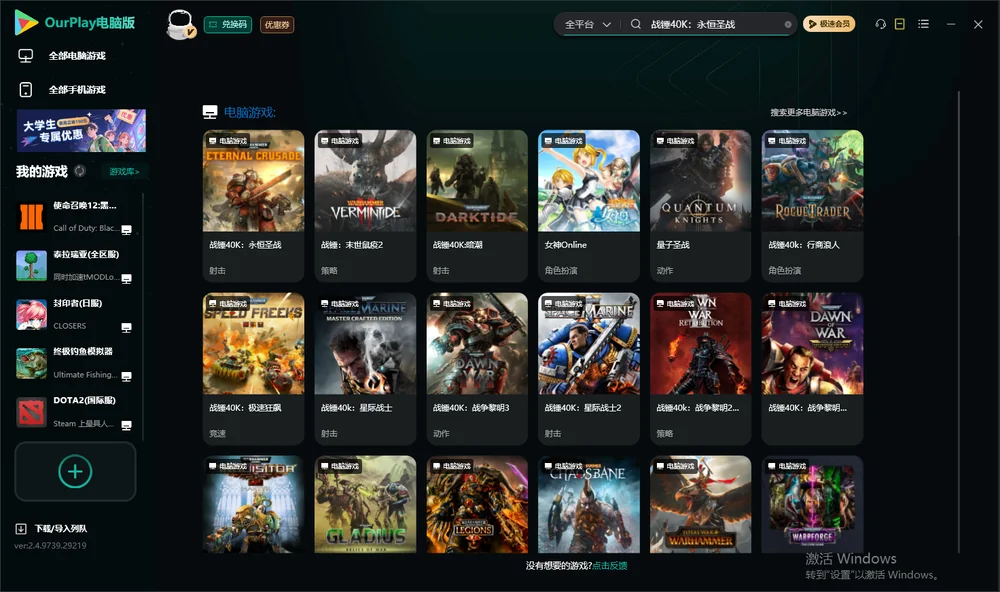Screen dimensions: 1000x592
Task: Click the PC icon on 封印者 row
Action: 126,328
